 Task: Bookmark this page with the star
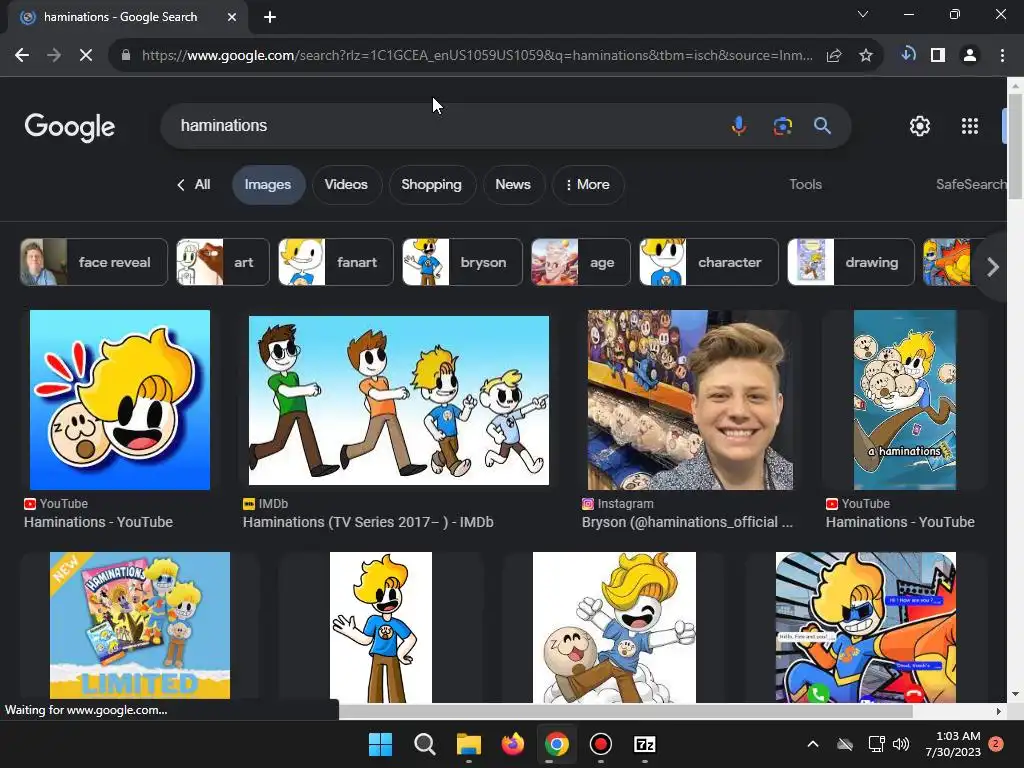pos(866,56)
